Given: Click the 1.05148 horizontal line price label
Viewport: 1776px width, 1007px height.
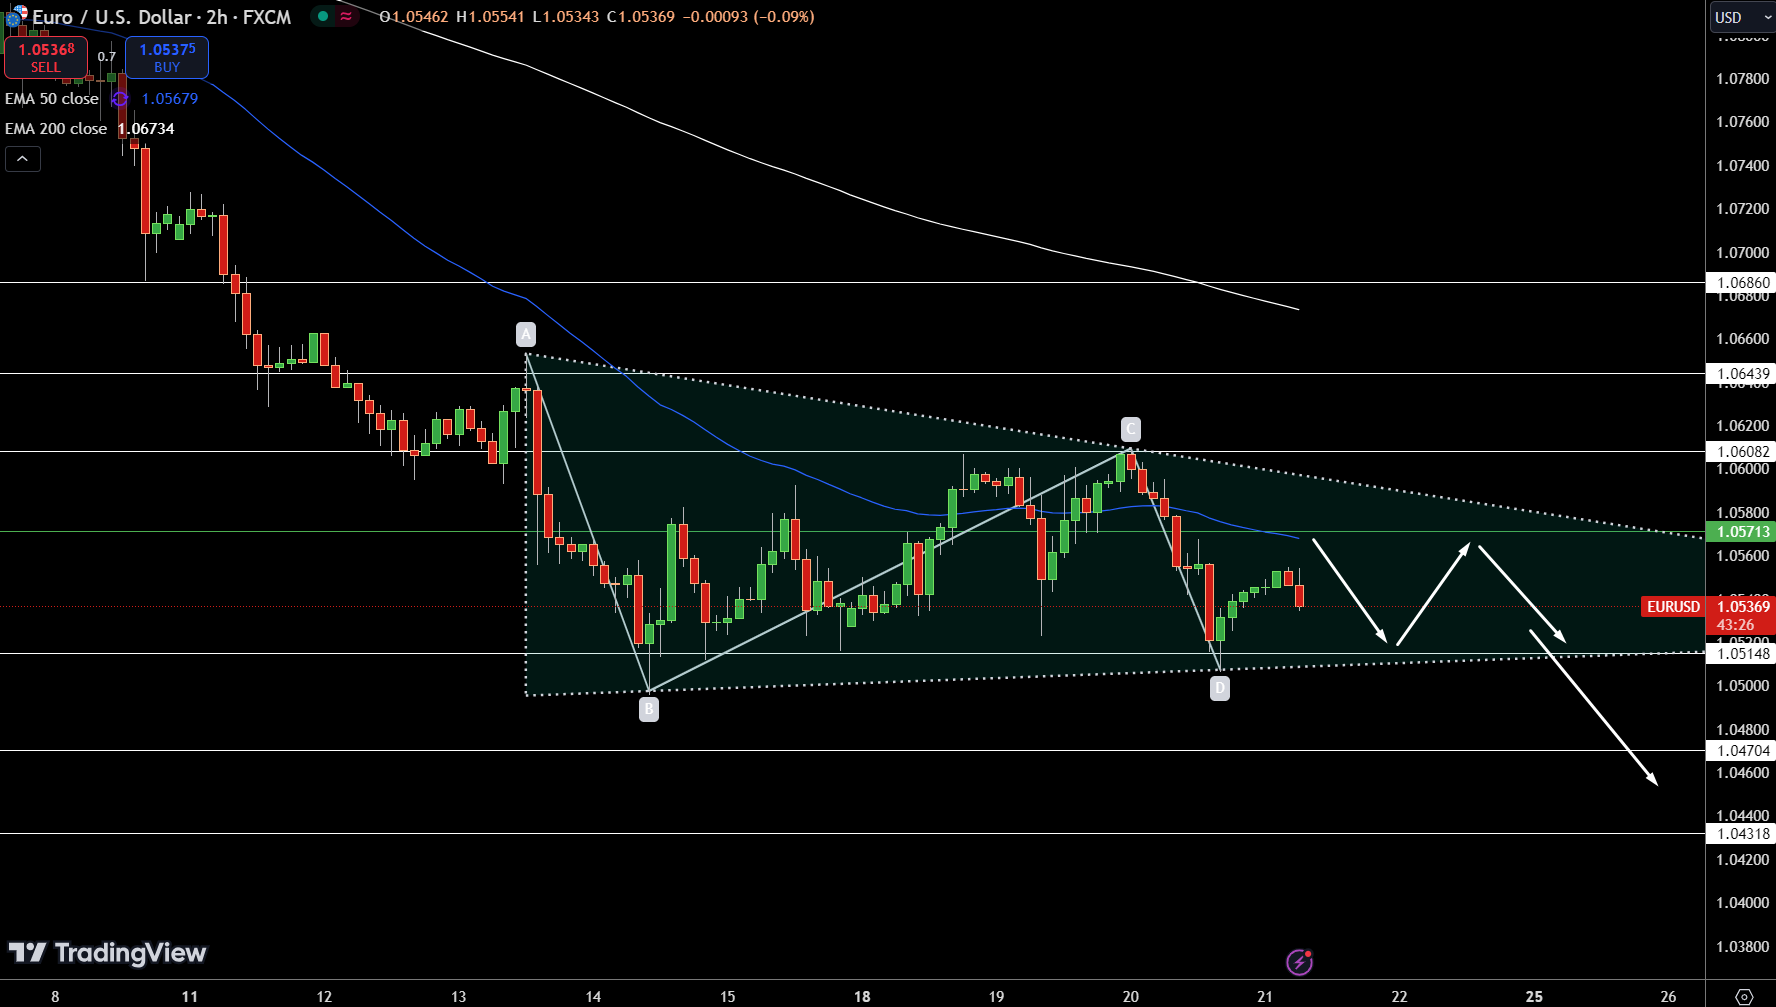Looking at the screenshot, I should [1741, 654].
